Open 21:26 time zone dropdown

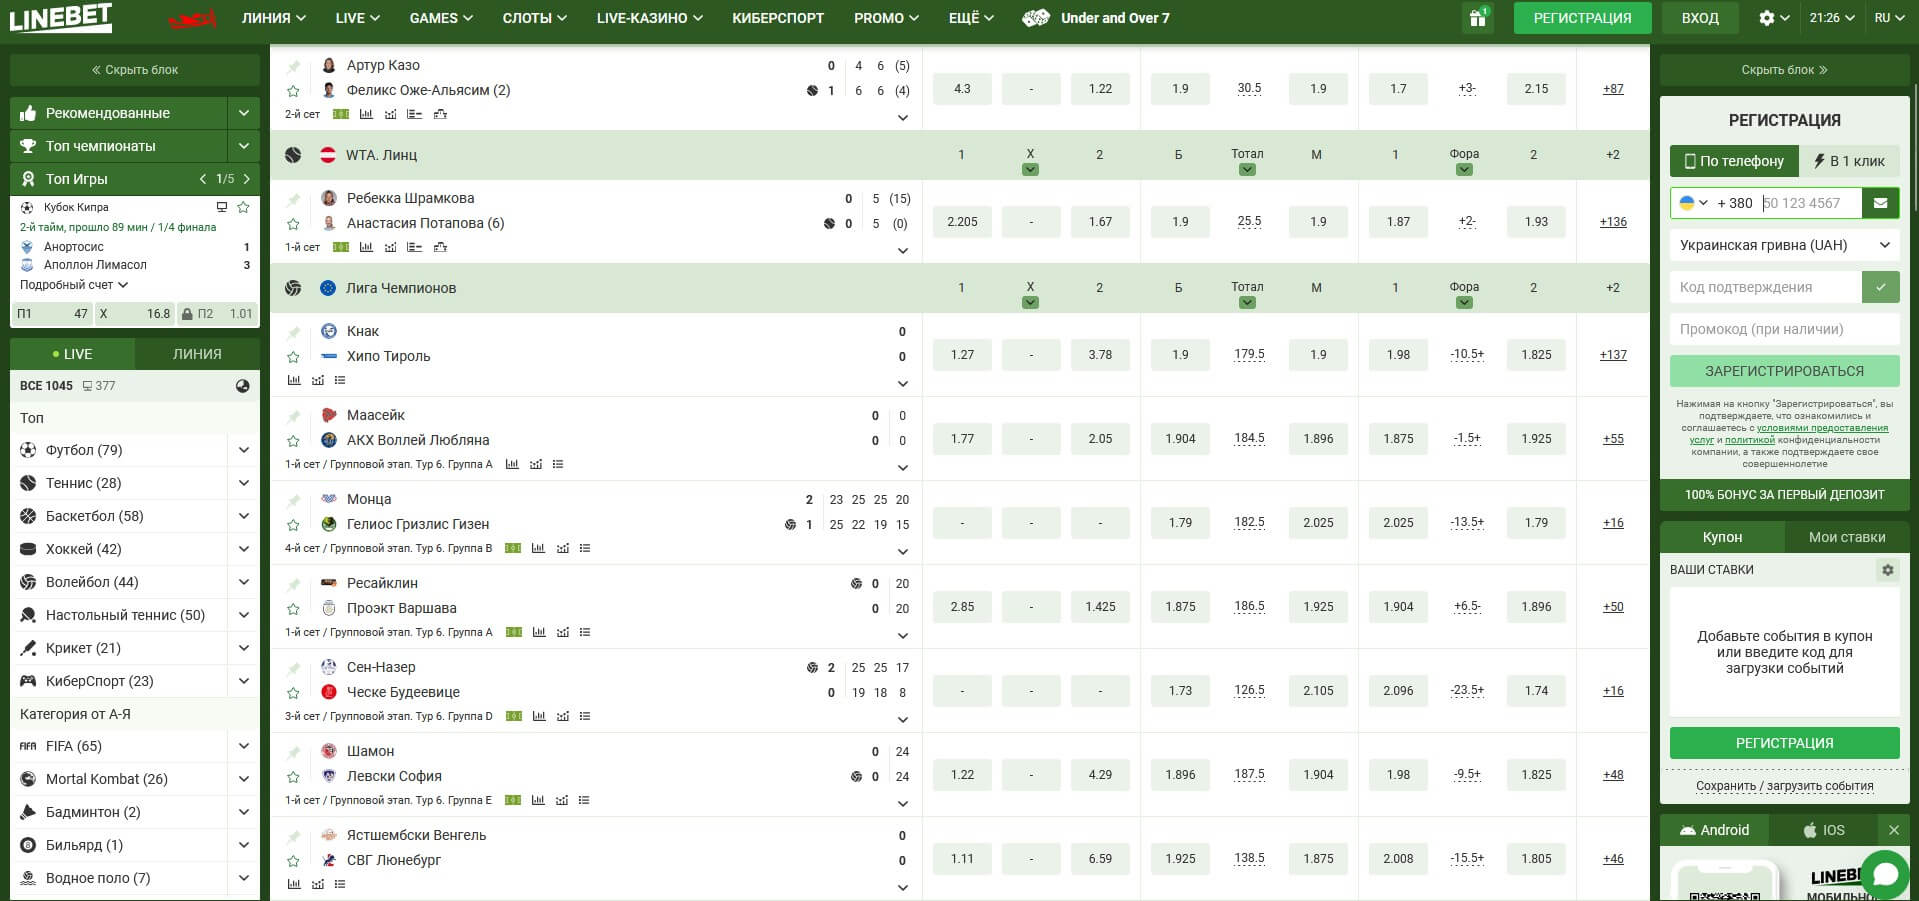(1831, 18)
